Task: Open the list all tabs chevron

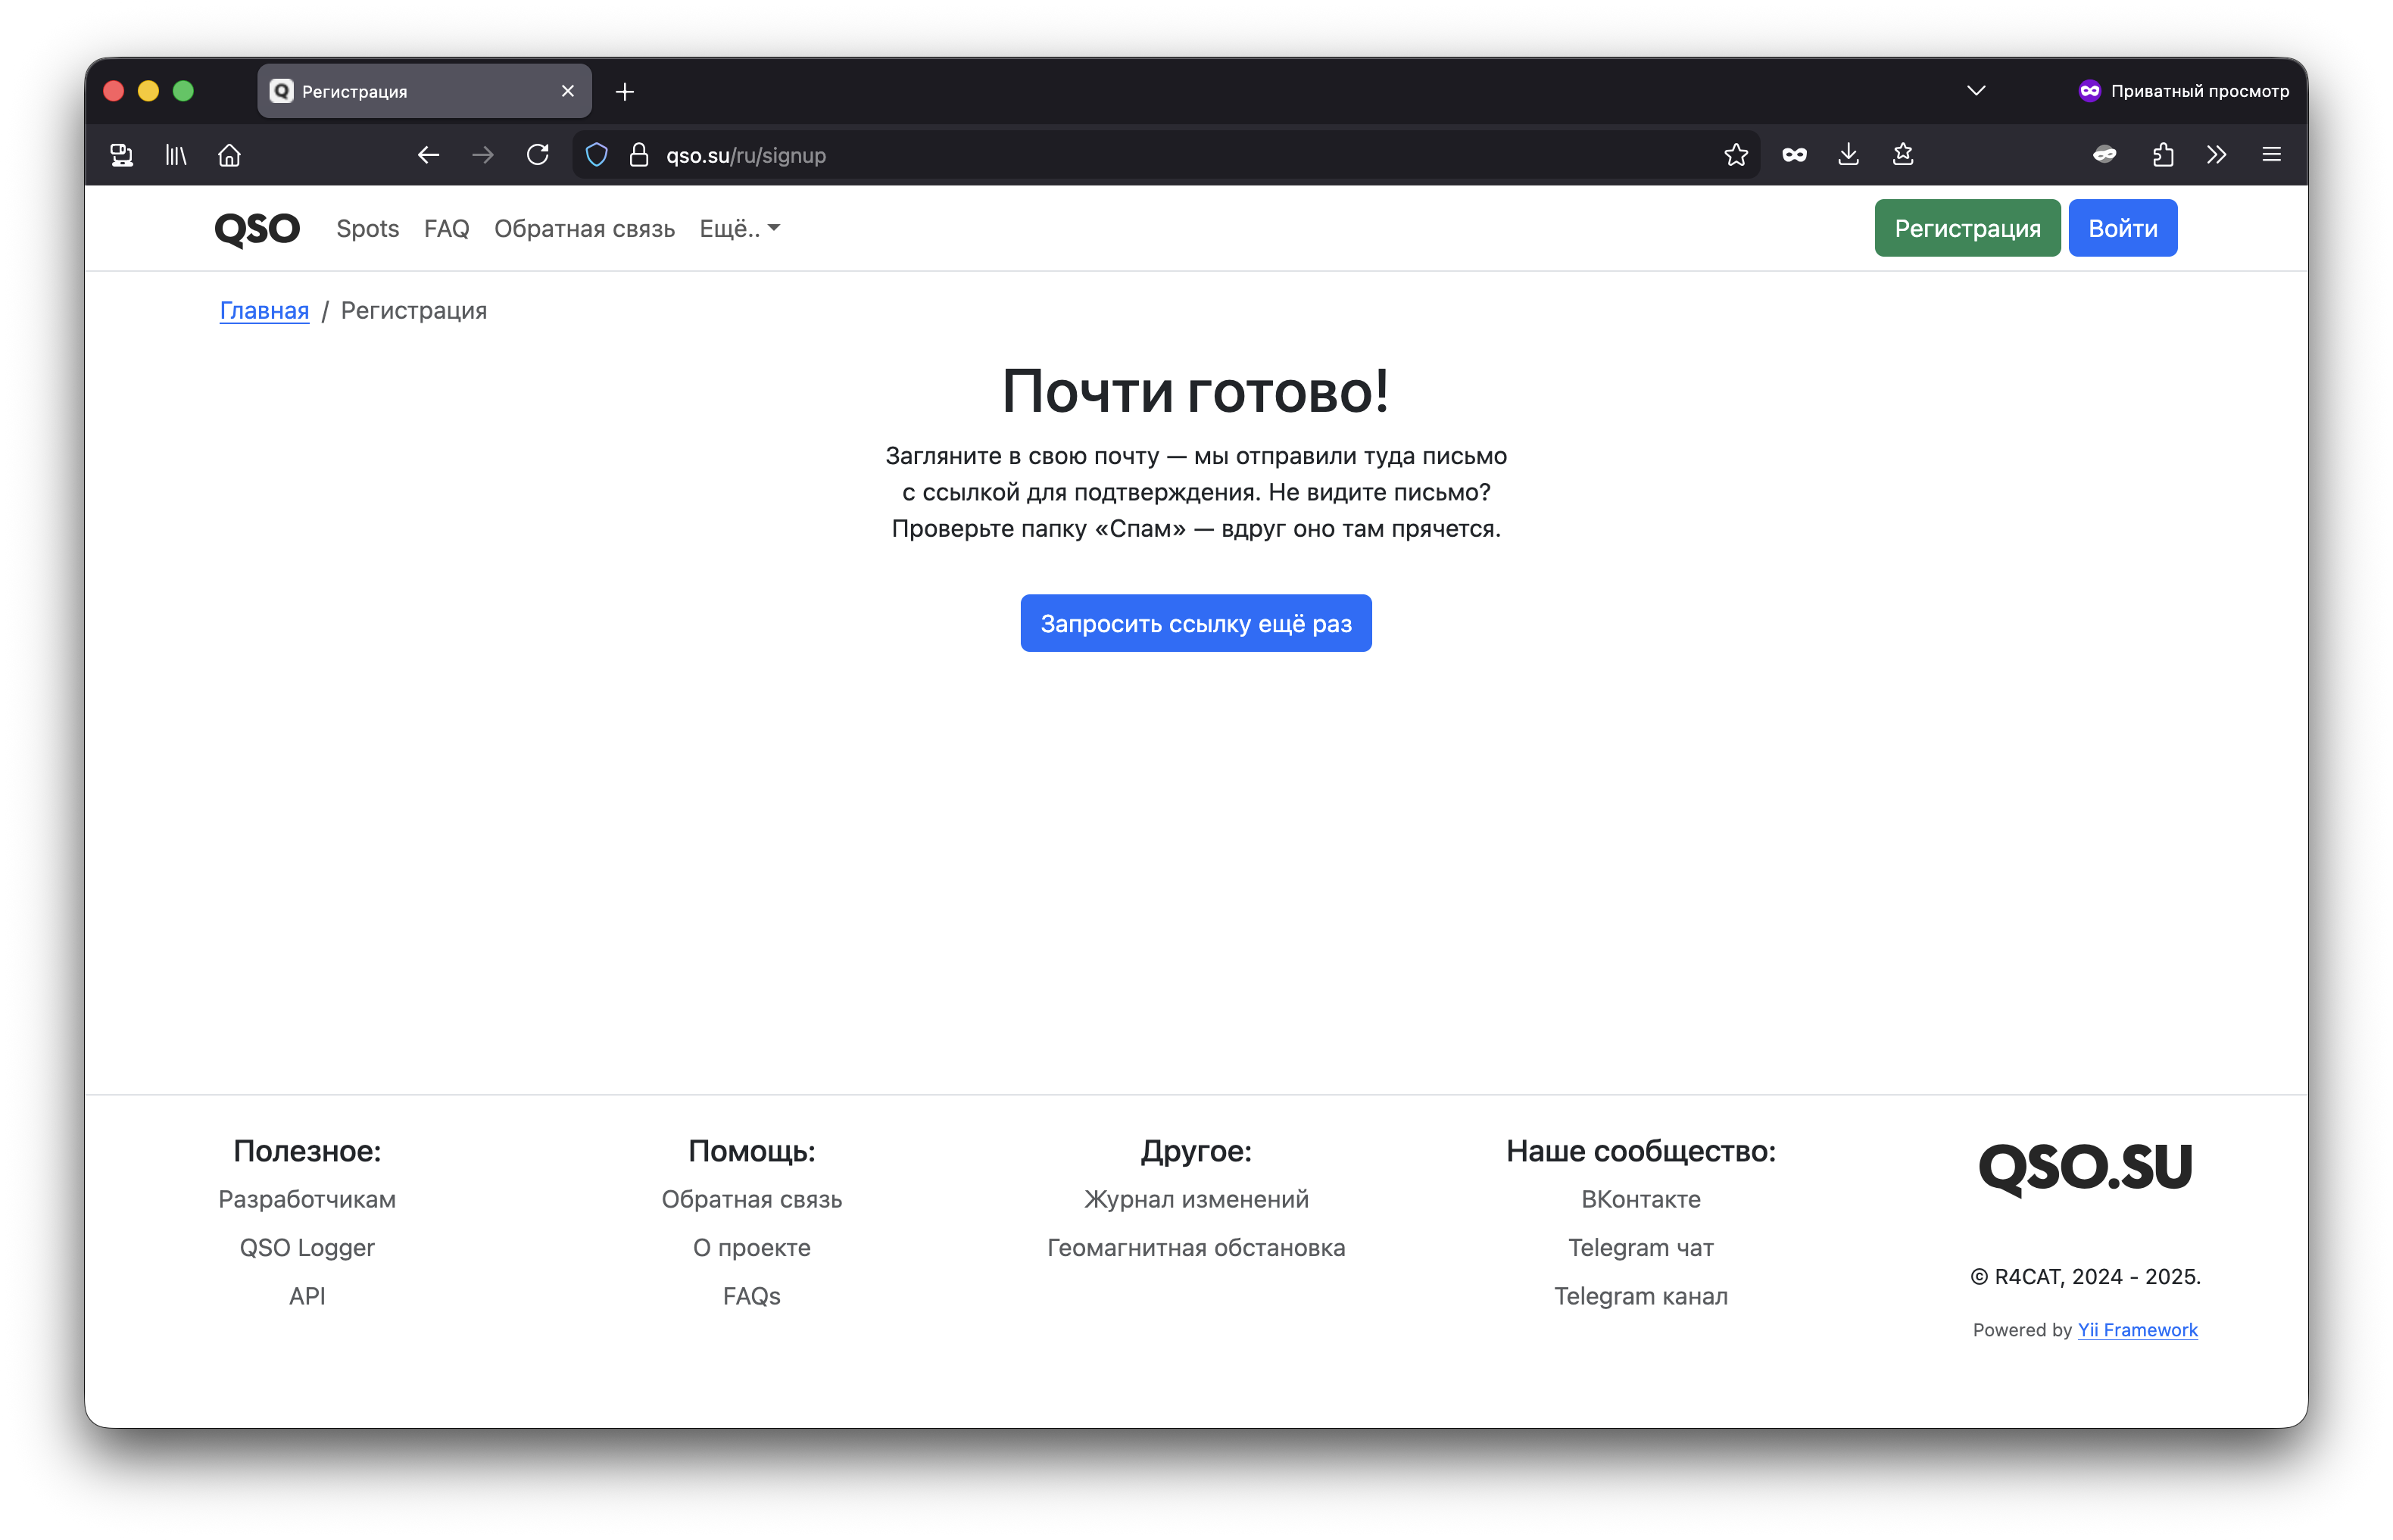Action: [x=1976, y=91]
